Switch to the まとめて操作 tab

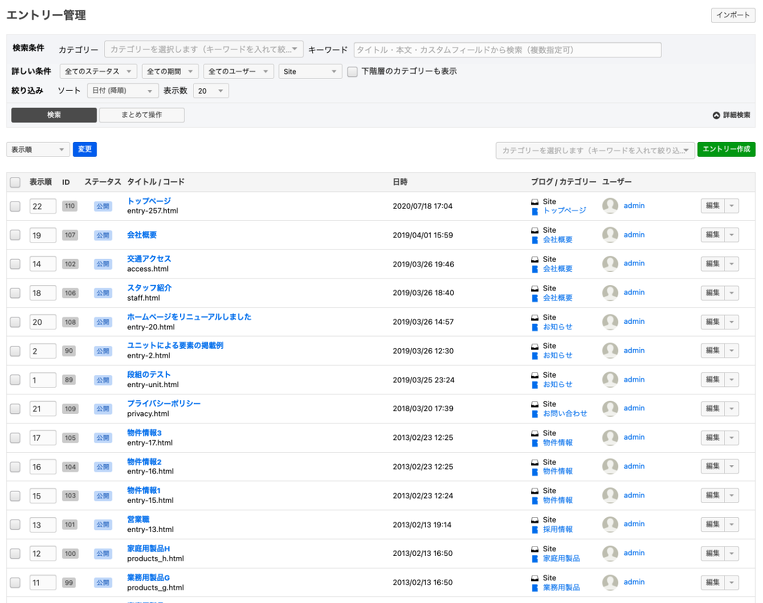click(x=142, y=115)
